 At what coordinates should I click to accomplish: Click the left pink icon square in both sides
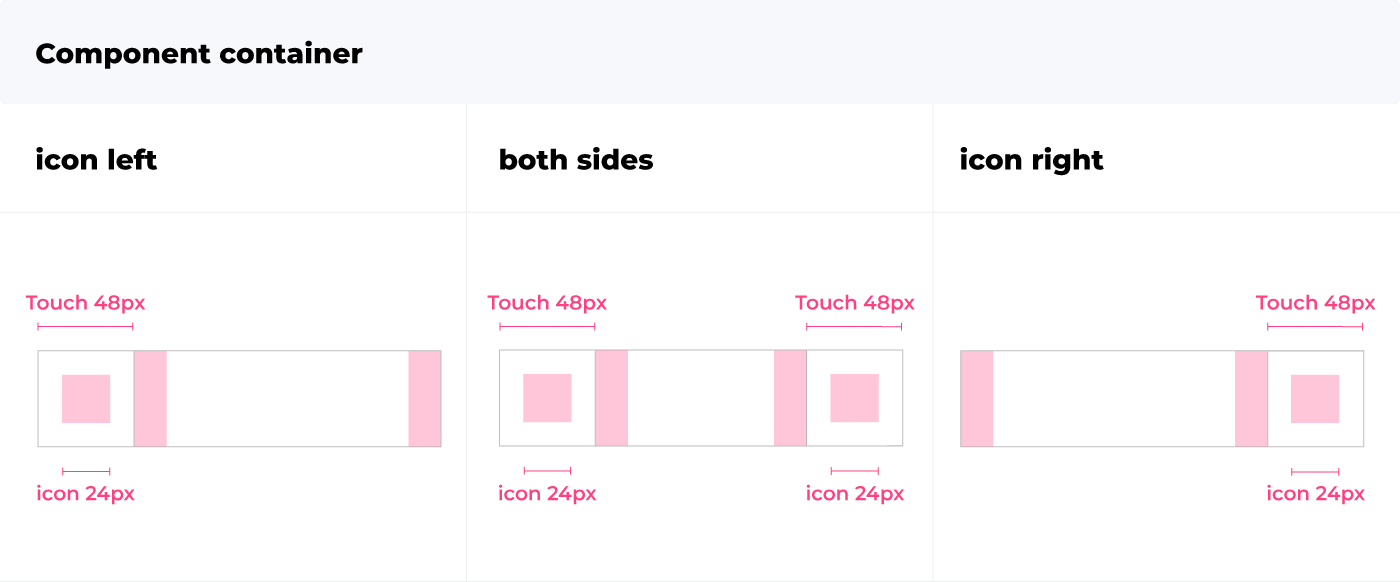547,398
